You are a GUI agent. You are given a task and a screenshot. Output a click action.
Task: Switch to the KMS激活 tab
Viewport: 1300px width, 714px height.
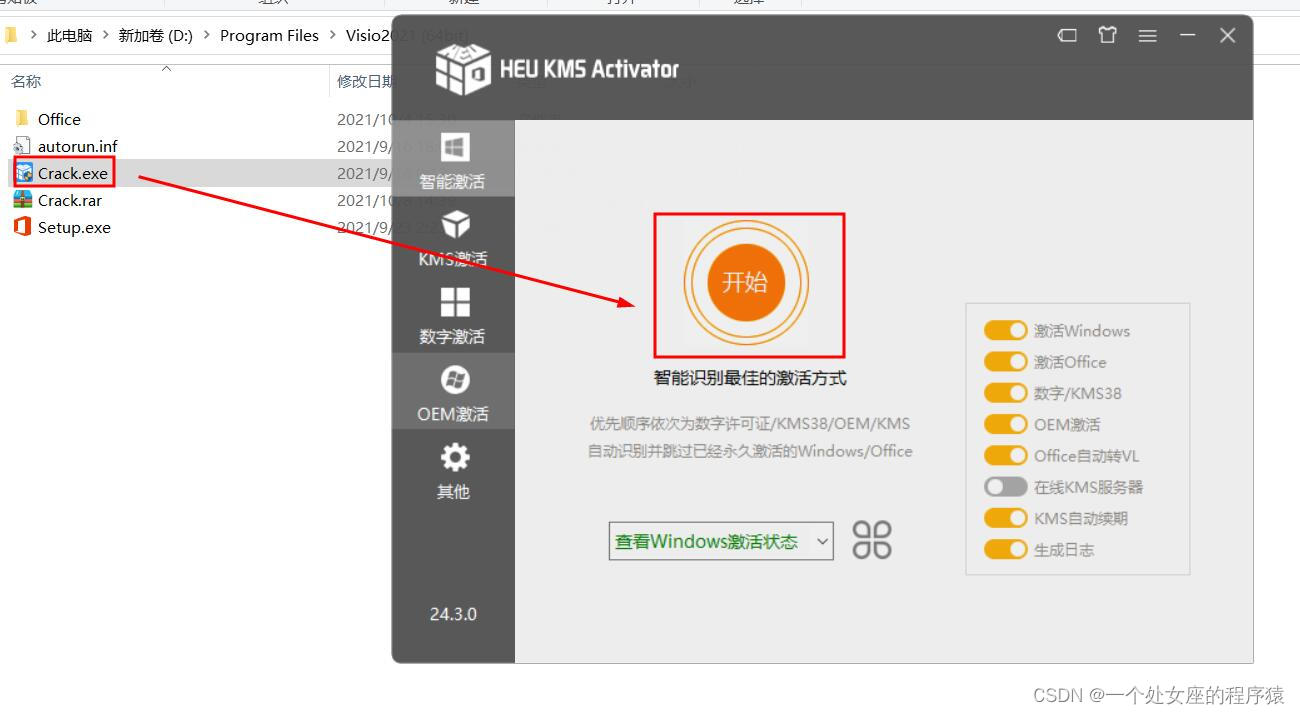point(453,236)
